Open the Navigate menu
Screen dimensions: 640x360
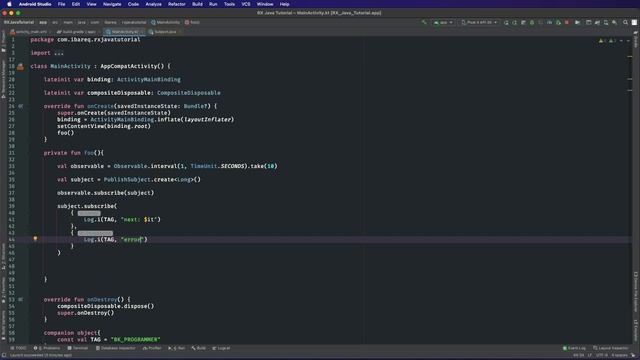point(112,4)
